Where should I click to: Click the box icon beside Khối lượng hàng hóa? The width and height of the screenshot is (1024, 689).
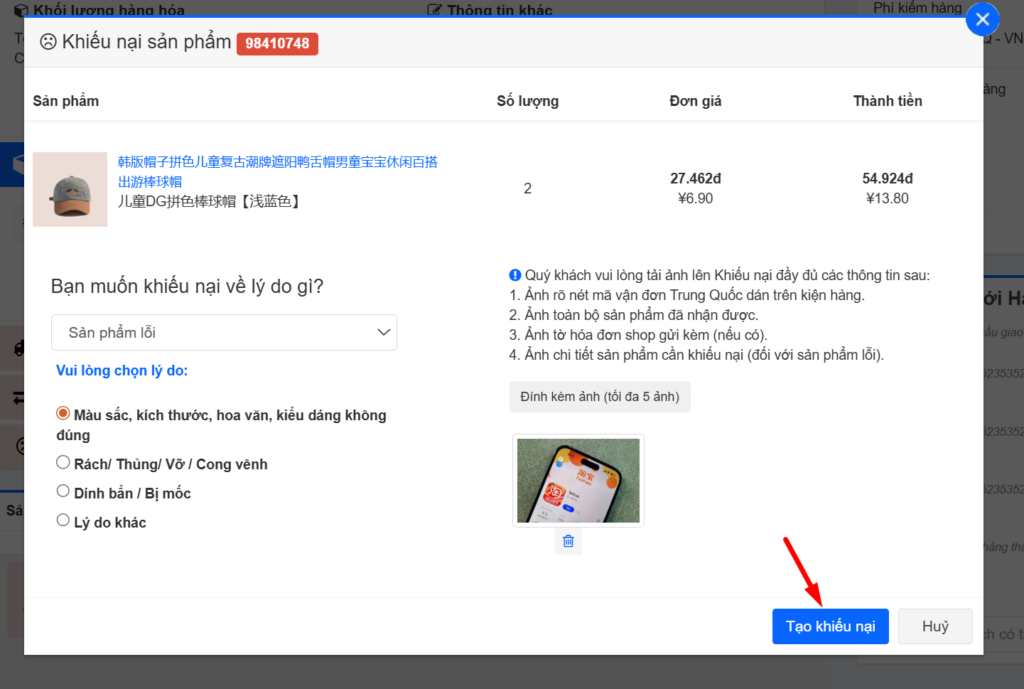tap(21, 10)
